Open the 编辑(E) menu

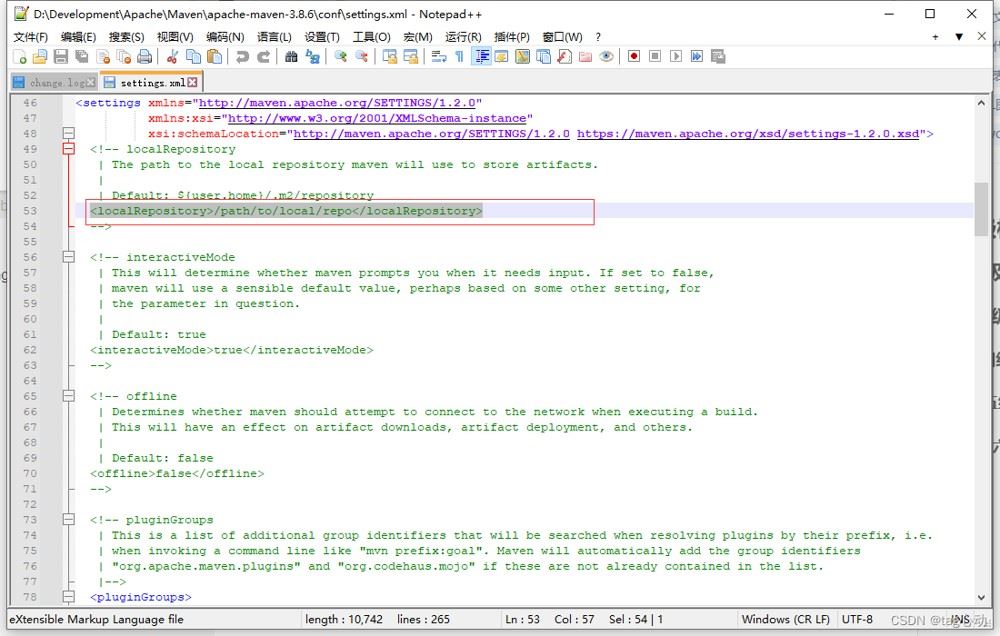click(x=78, y=37)
